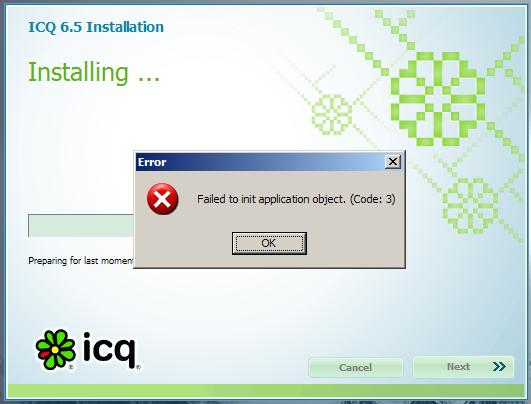Click the outlined flower graphic at lower right
The height and width of the screenshot is (404, 531).
point(470,206)
